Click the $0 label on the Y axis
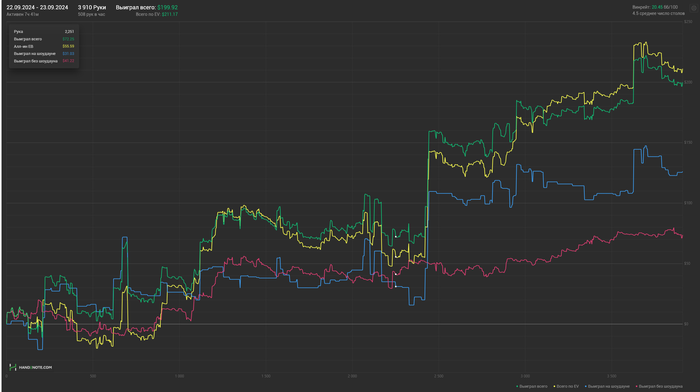The width and height of the screenshot is (700, 392). 687,324
